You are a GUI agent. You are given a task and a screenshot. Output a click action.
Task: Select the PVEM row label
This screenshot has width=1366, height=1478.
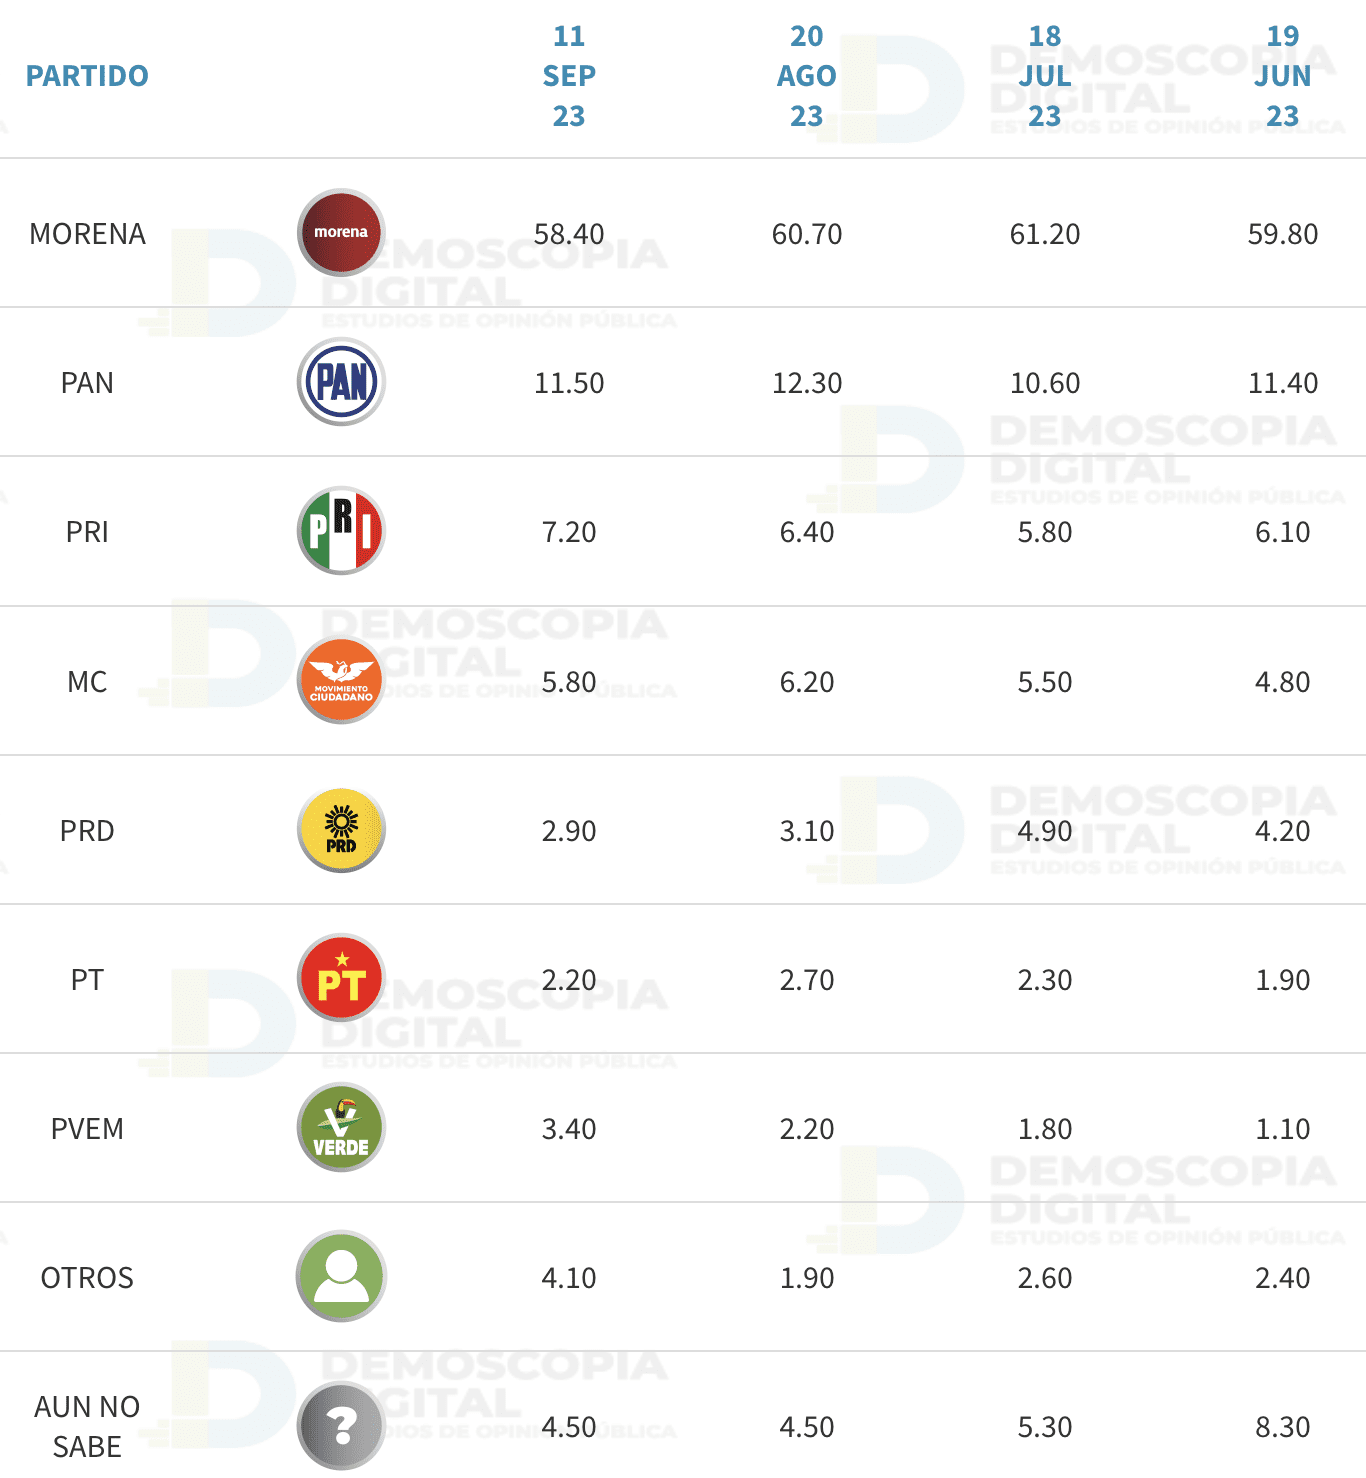[x=87, y=1129]
